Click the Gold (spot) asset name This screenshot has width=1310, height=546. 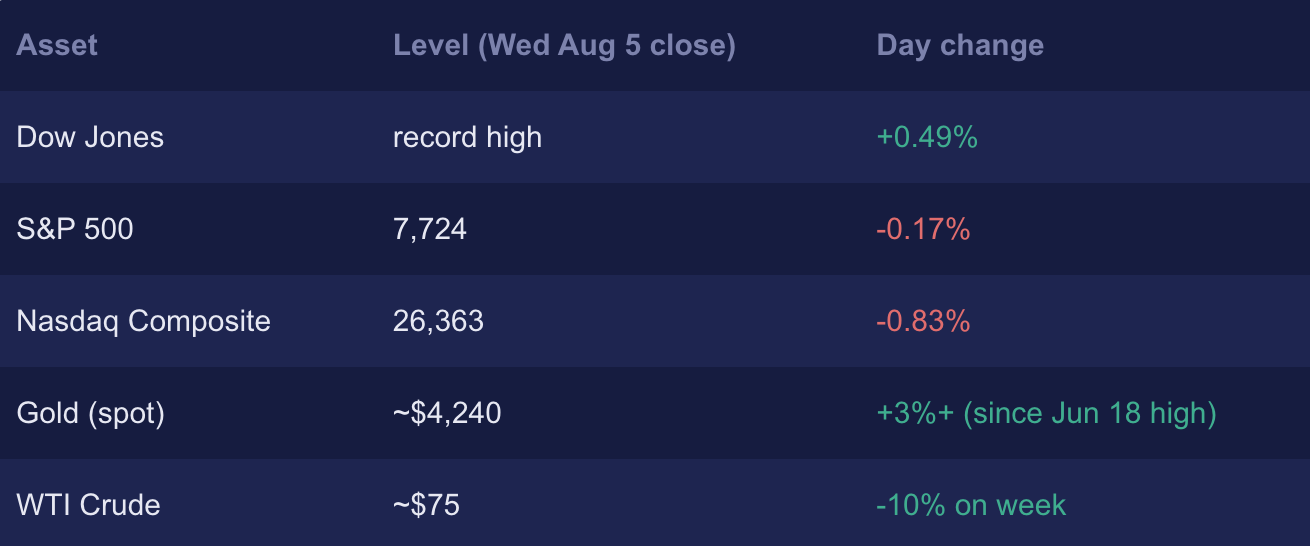(91, 413)
